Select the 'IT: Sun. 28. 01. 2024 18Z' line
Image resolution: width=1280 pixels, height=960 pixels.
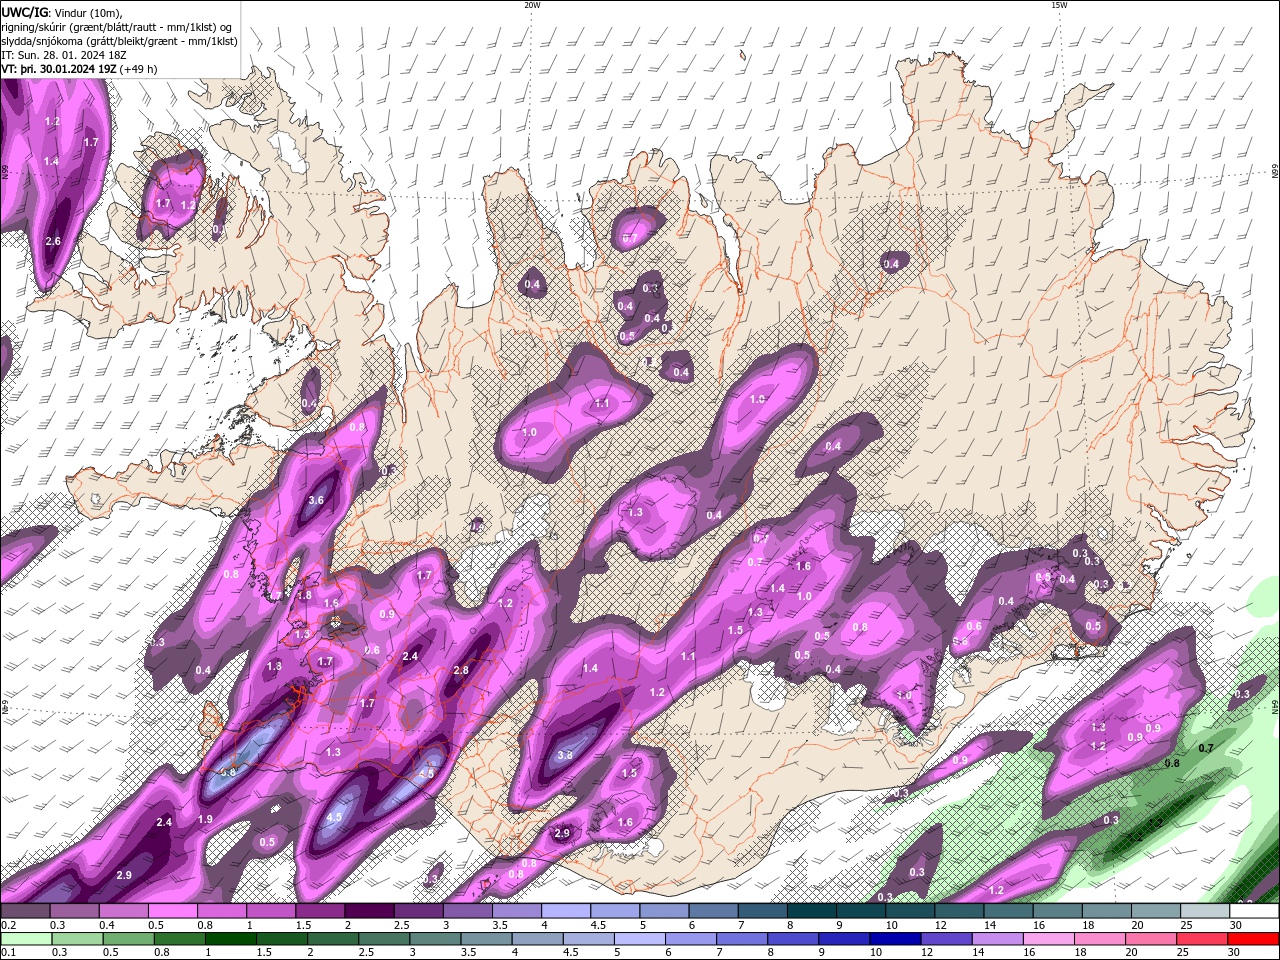click(62, 55)
